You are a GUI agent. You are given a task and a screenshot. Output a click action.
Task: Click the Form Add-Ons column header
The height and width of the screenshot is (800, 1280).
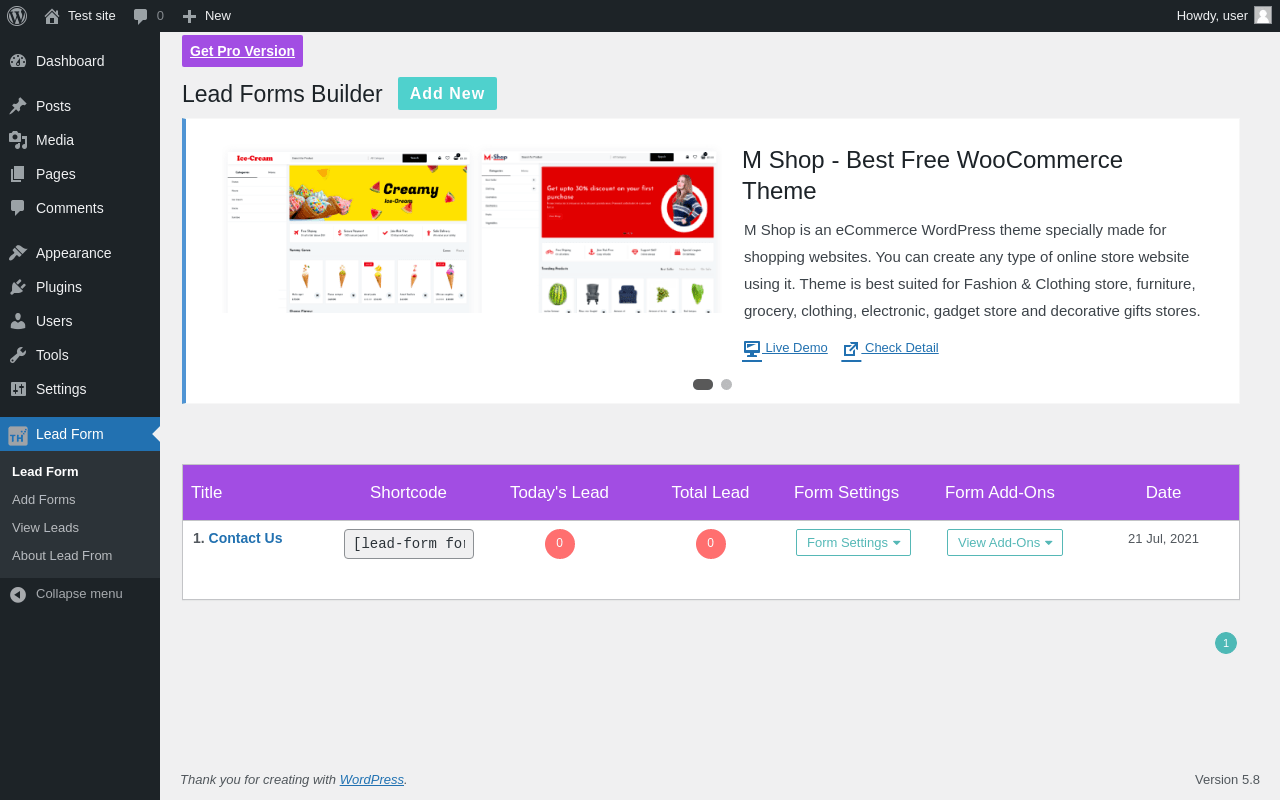click(x=1000, y=493)
